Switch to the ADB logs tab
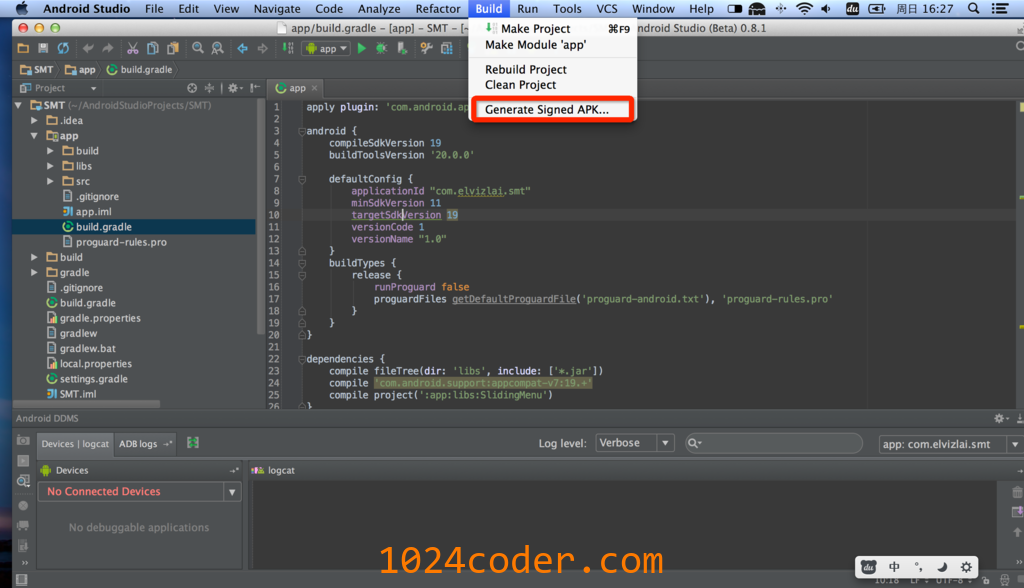 pyautogui.click(x=140, y=443)
